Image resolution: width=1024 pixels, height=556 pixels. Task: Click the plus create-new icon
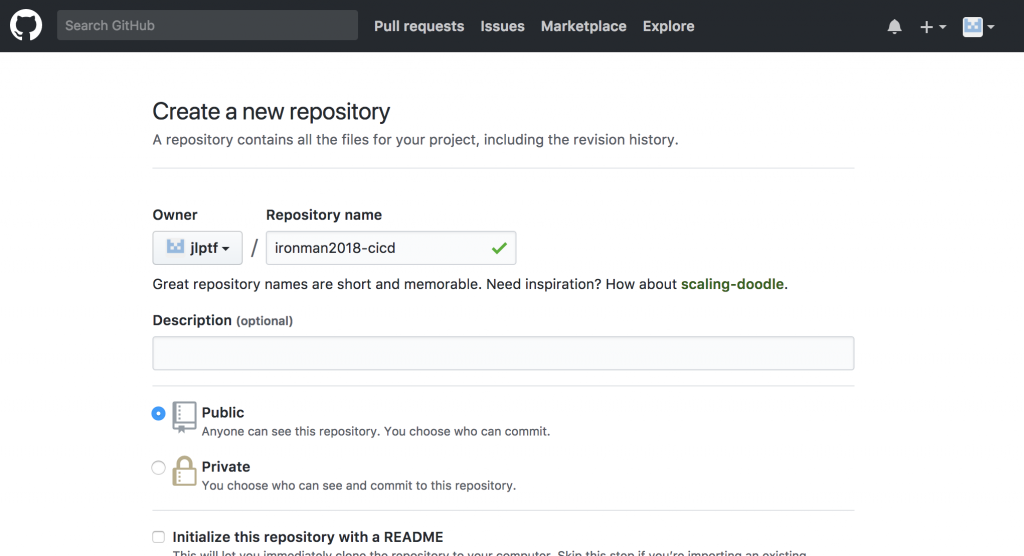(926, 27)
